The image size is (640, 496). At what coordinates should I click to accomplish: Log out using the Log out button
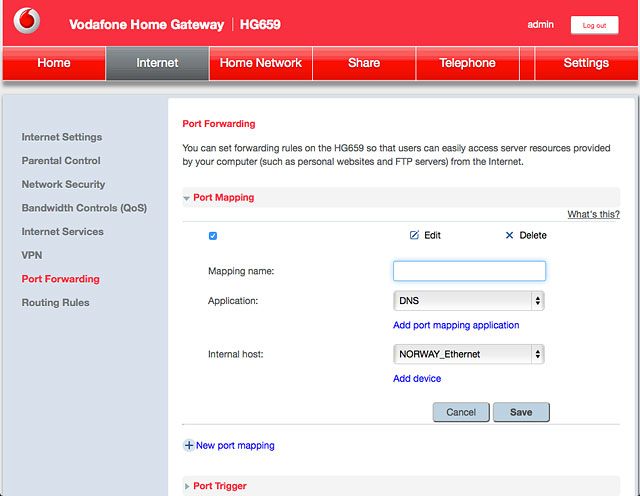(x=594, y=25)
